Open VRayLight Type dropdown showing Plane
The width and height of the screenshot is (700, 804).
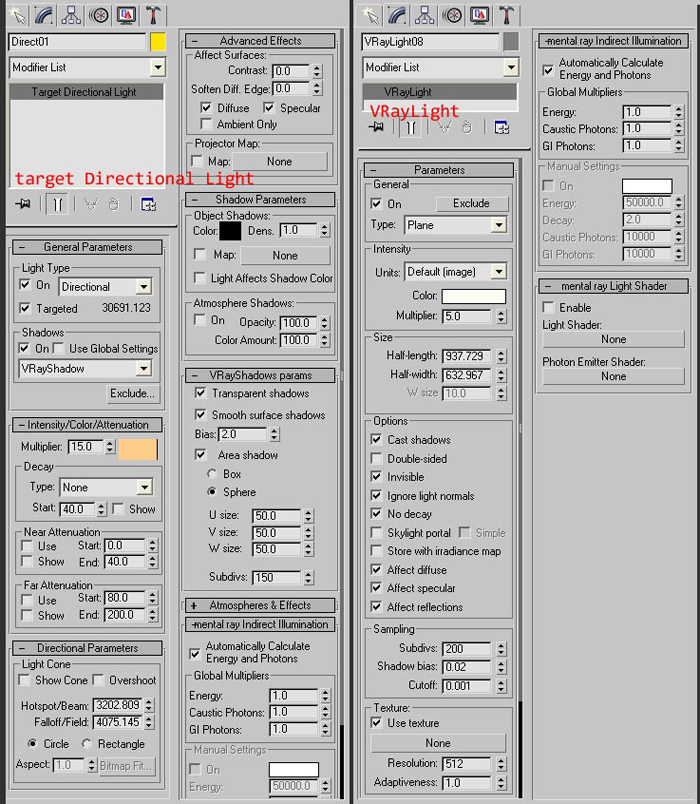pos(498,225)
